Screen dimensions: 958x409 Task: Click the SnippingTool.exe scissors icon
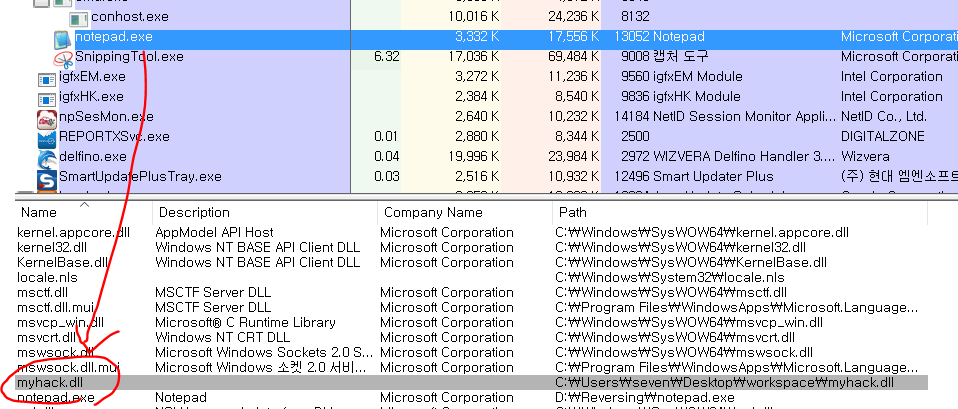pyautogui.click(x=63, y=58)
